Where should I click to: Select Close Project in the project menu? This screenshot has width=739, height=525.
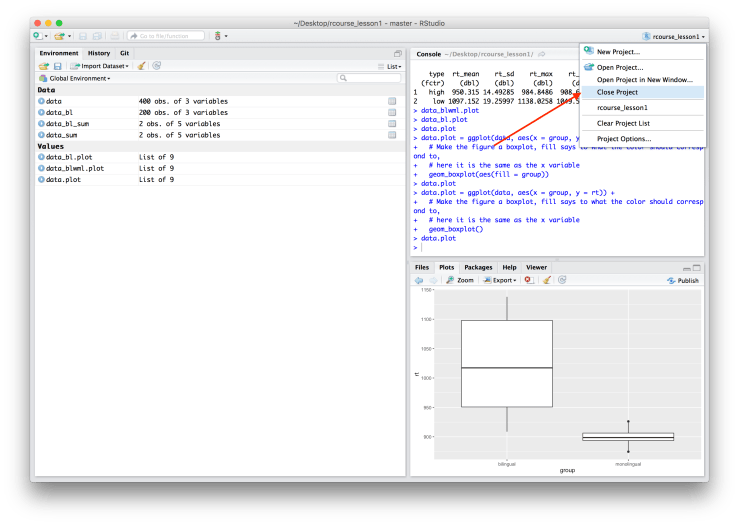click(643, 92)
